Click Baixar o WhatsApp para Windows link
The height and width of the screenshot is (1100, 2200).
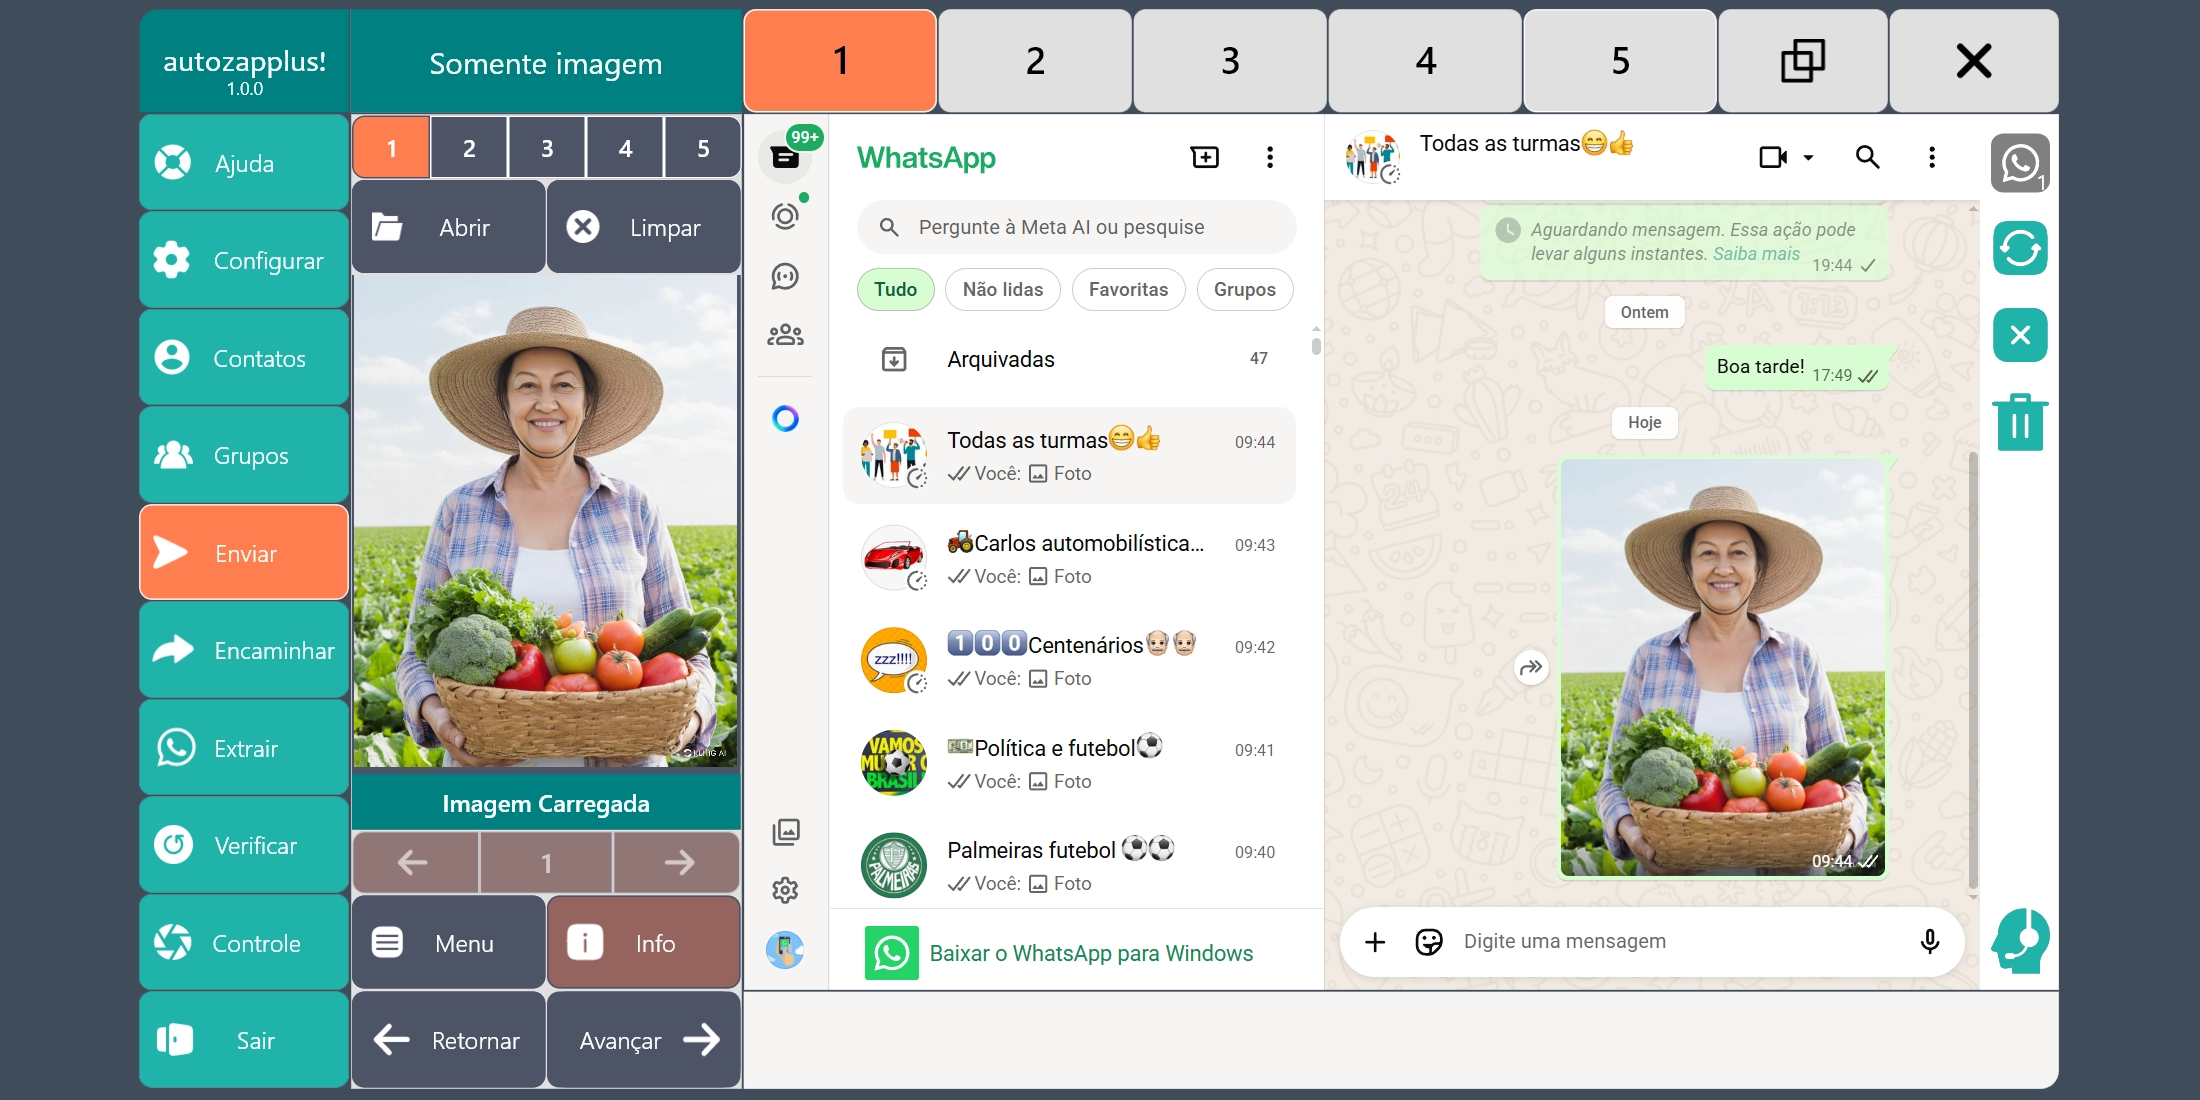[x=1090, y=953]
